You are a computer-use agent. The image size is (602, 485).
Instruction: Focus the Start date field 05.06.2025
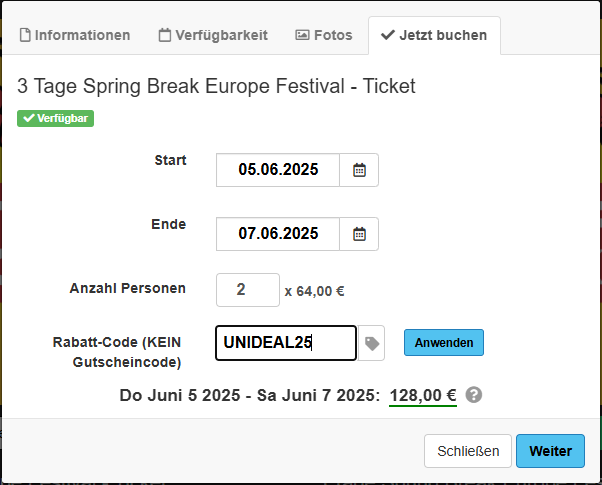[278, 170]
